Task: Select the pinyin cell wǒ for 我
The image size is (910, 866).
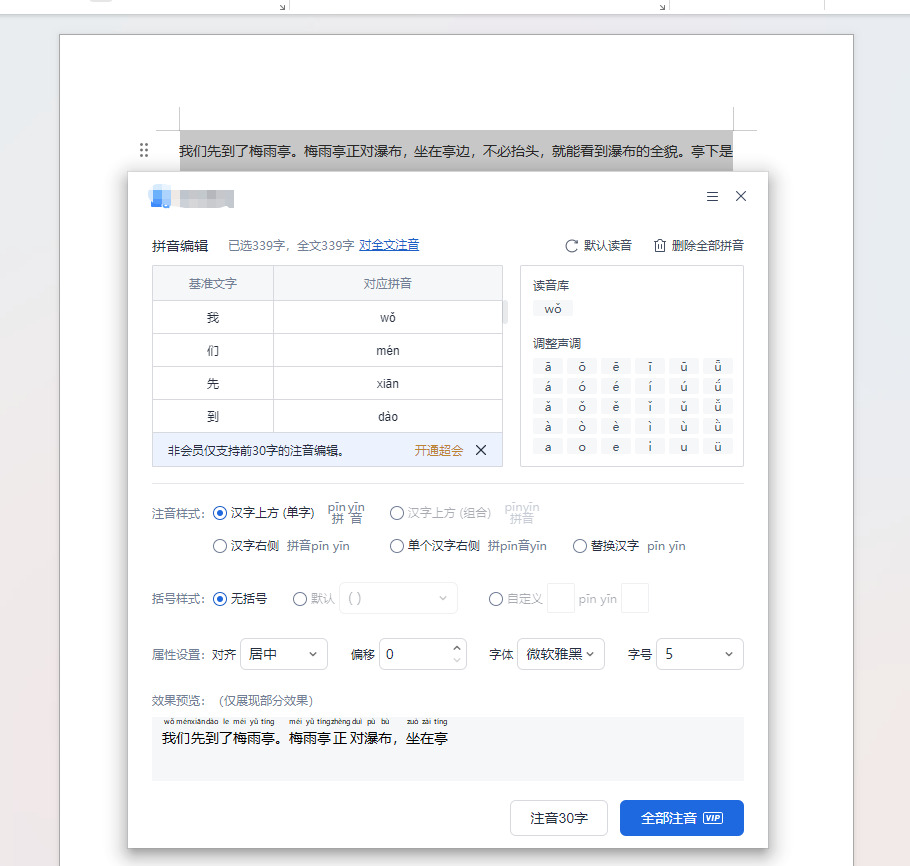Action: [388, 317]
